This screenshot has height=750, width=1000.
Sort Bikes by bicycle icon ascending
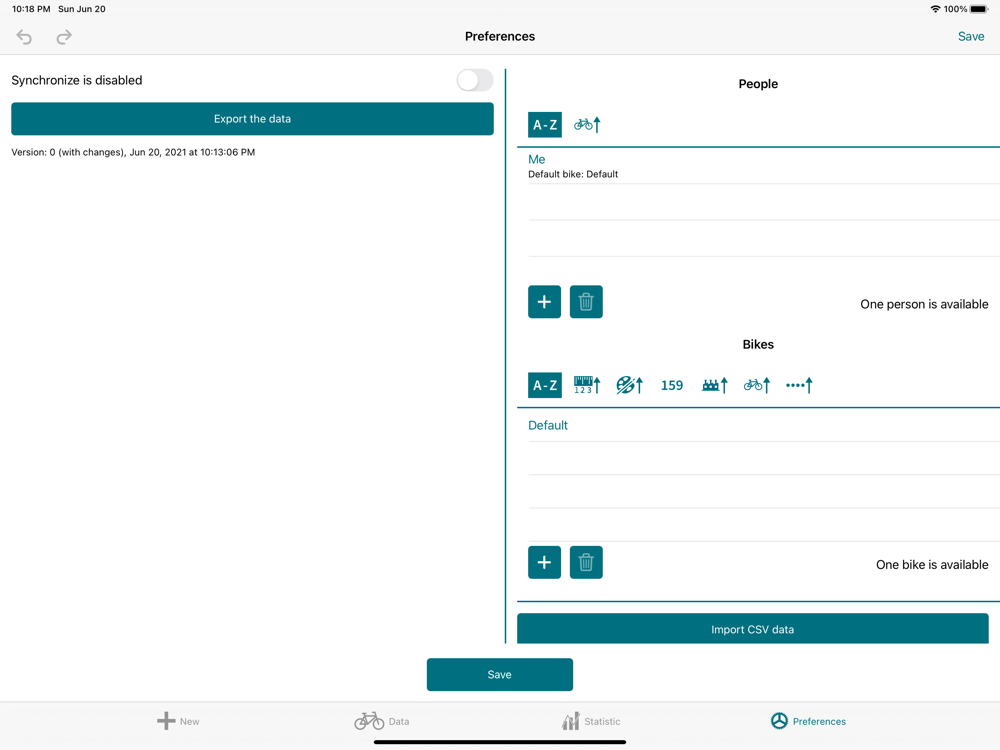pyautogui.click(x=757, y=385)
